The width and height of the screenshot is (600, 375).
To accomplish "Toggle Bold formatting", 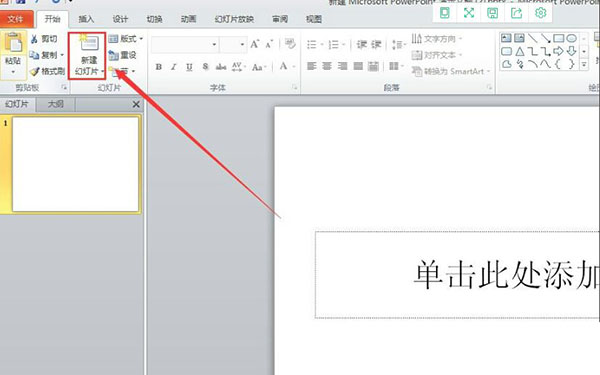I will point(158,67).
